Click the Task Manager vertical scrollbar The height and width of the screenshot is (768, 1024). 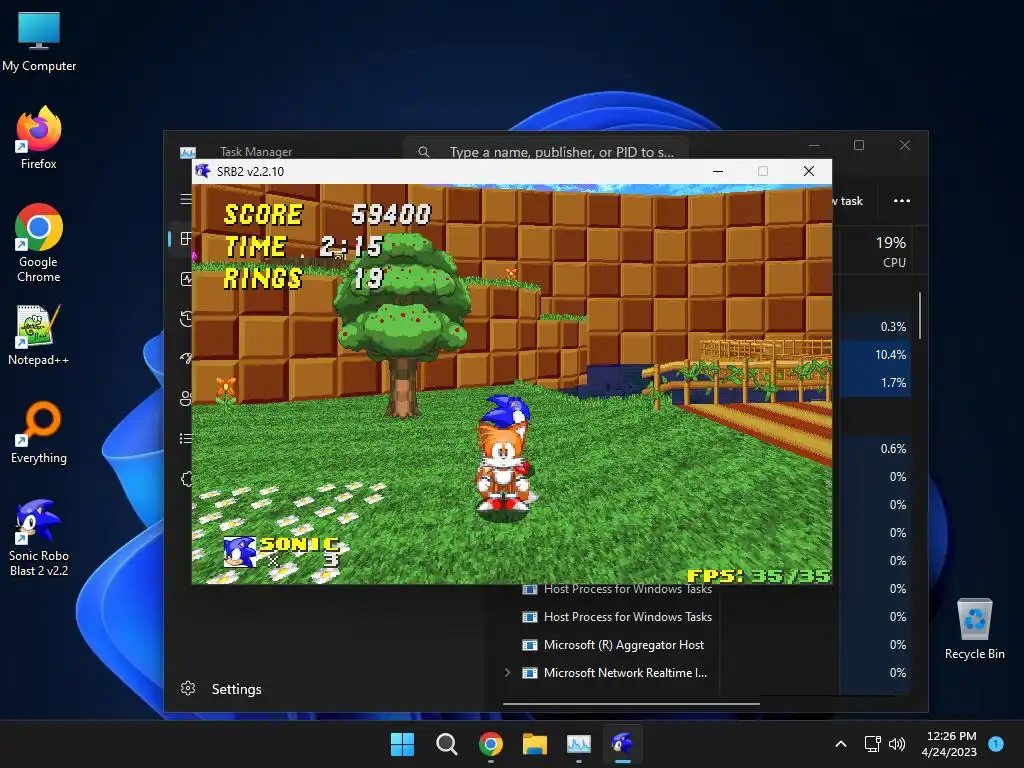pyautogui.click(x=920, y=315)
